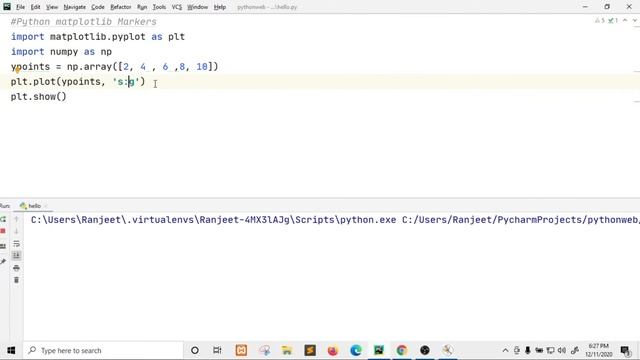Close the hello run tab
This screenshot has width=640, height=360.
coord(46,206)
